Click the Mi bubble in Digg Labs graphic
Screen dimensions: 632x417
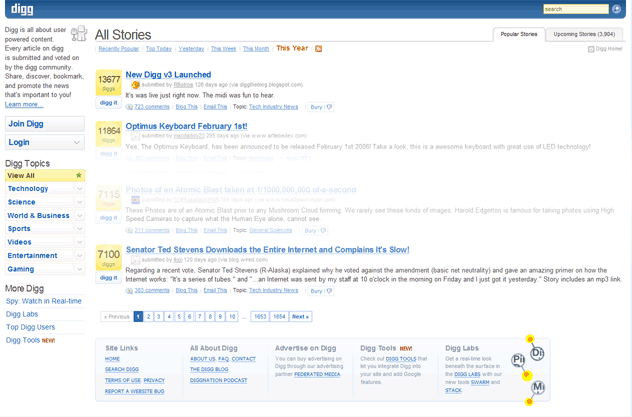pyautogui.click(x=538, y=388)
